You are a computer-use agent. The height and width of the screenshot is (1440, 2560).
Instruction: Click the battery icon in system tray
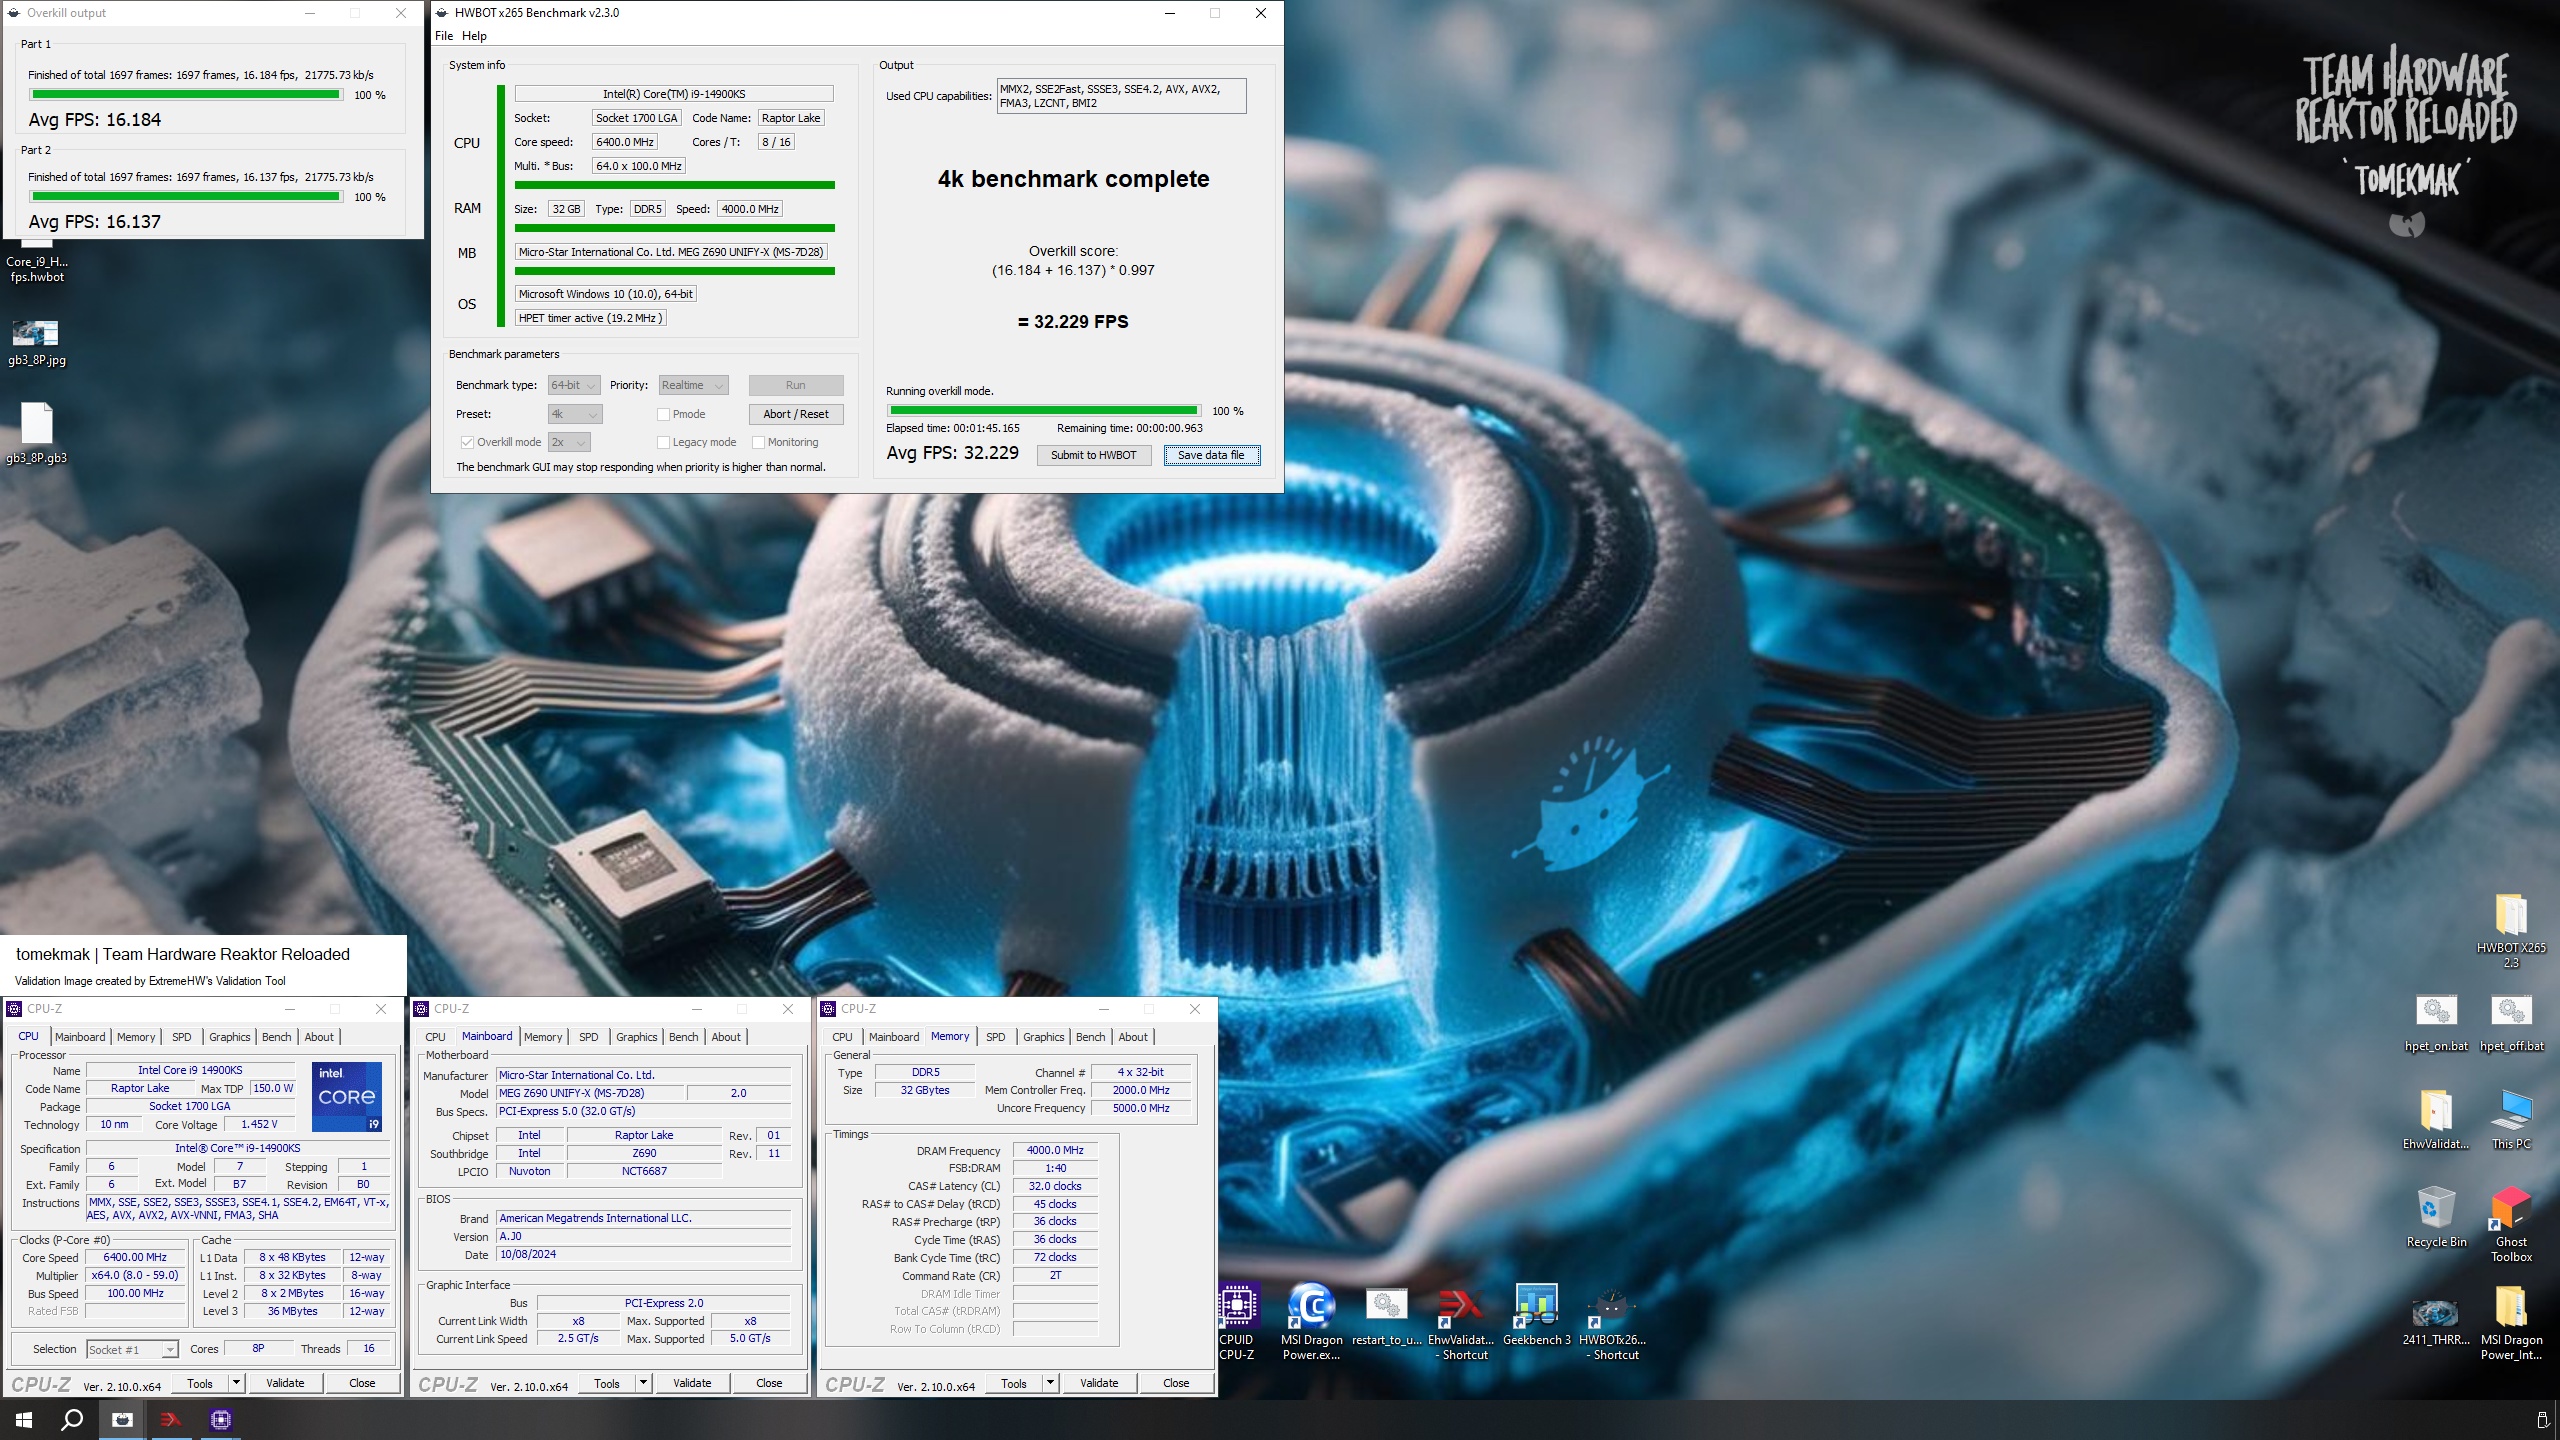point(2542,1420)
